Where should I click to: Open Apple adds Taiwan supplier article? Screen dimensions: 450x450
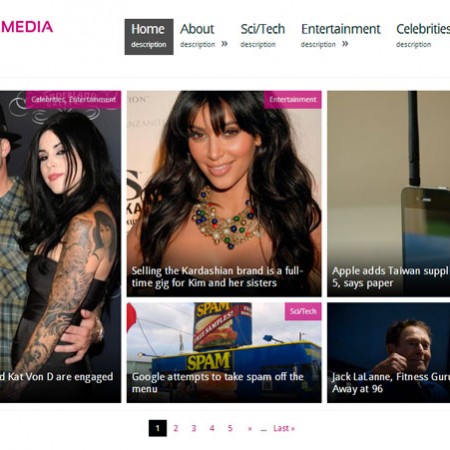[391, 277]
